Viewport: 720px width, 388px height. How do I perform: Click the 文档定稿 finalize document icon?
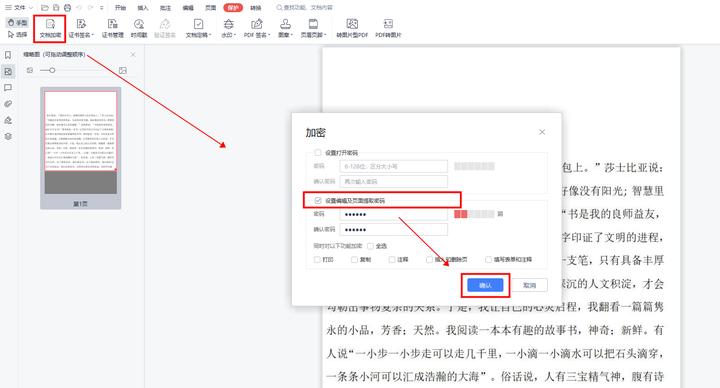(198, 24)
